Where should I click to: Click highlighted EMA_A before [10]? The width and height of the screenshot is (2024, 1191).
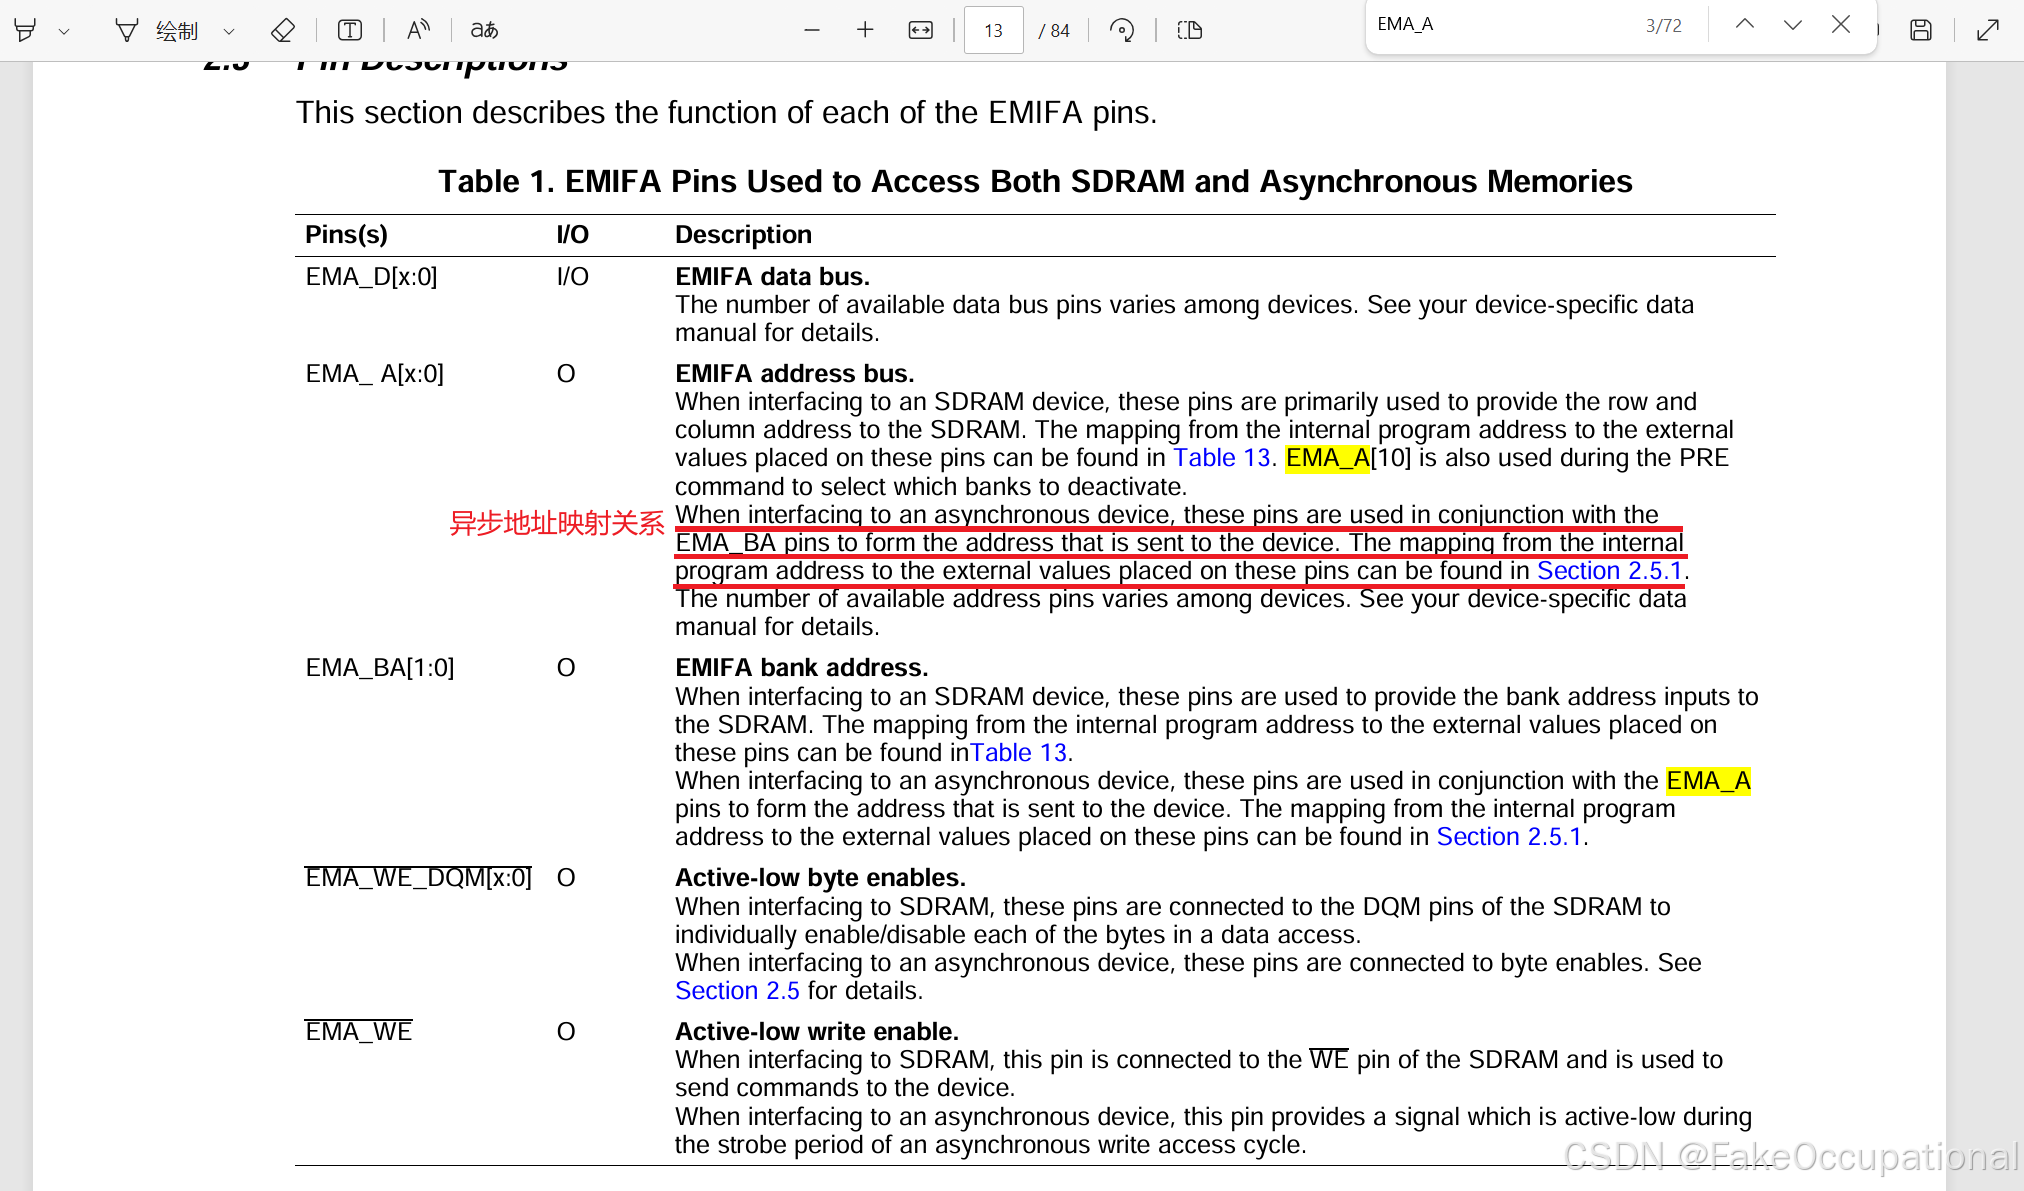tap(1327, 458)
